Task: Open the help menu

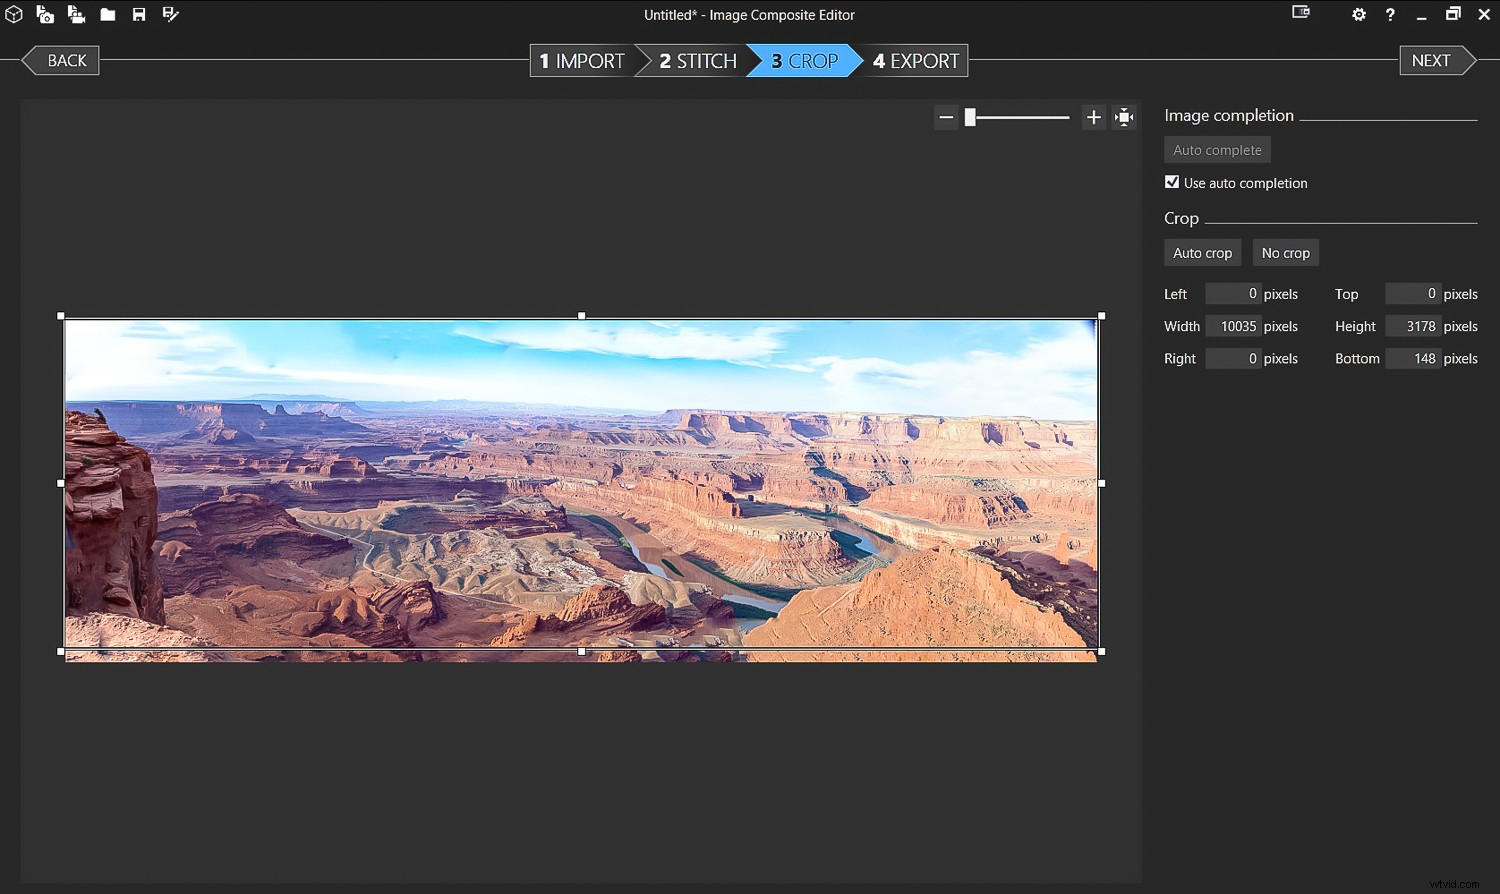Action: point(1390,15)
